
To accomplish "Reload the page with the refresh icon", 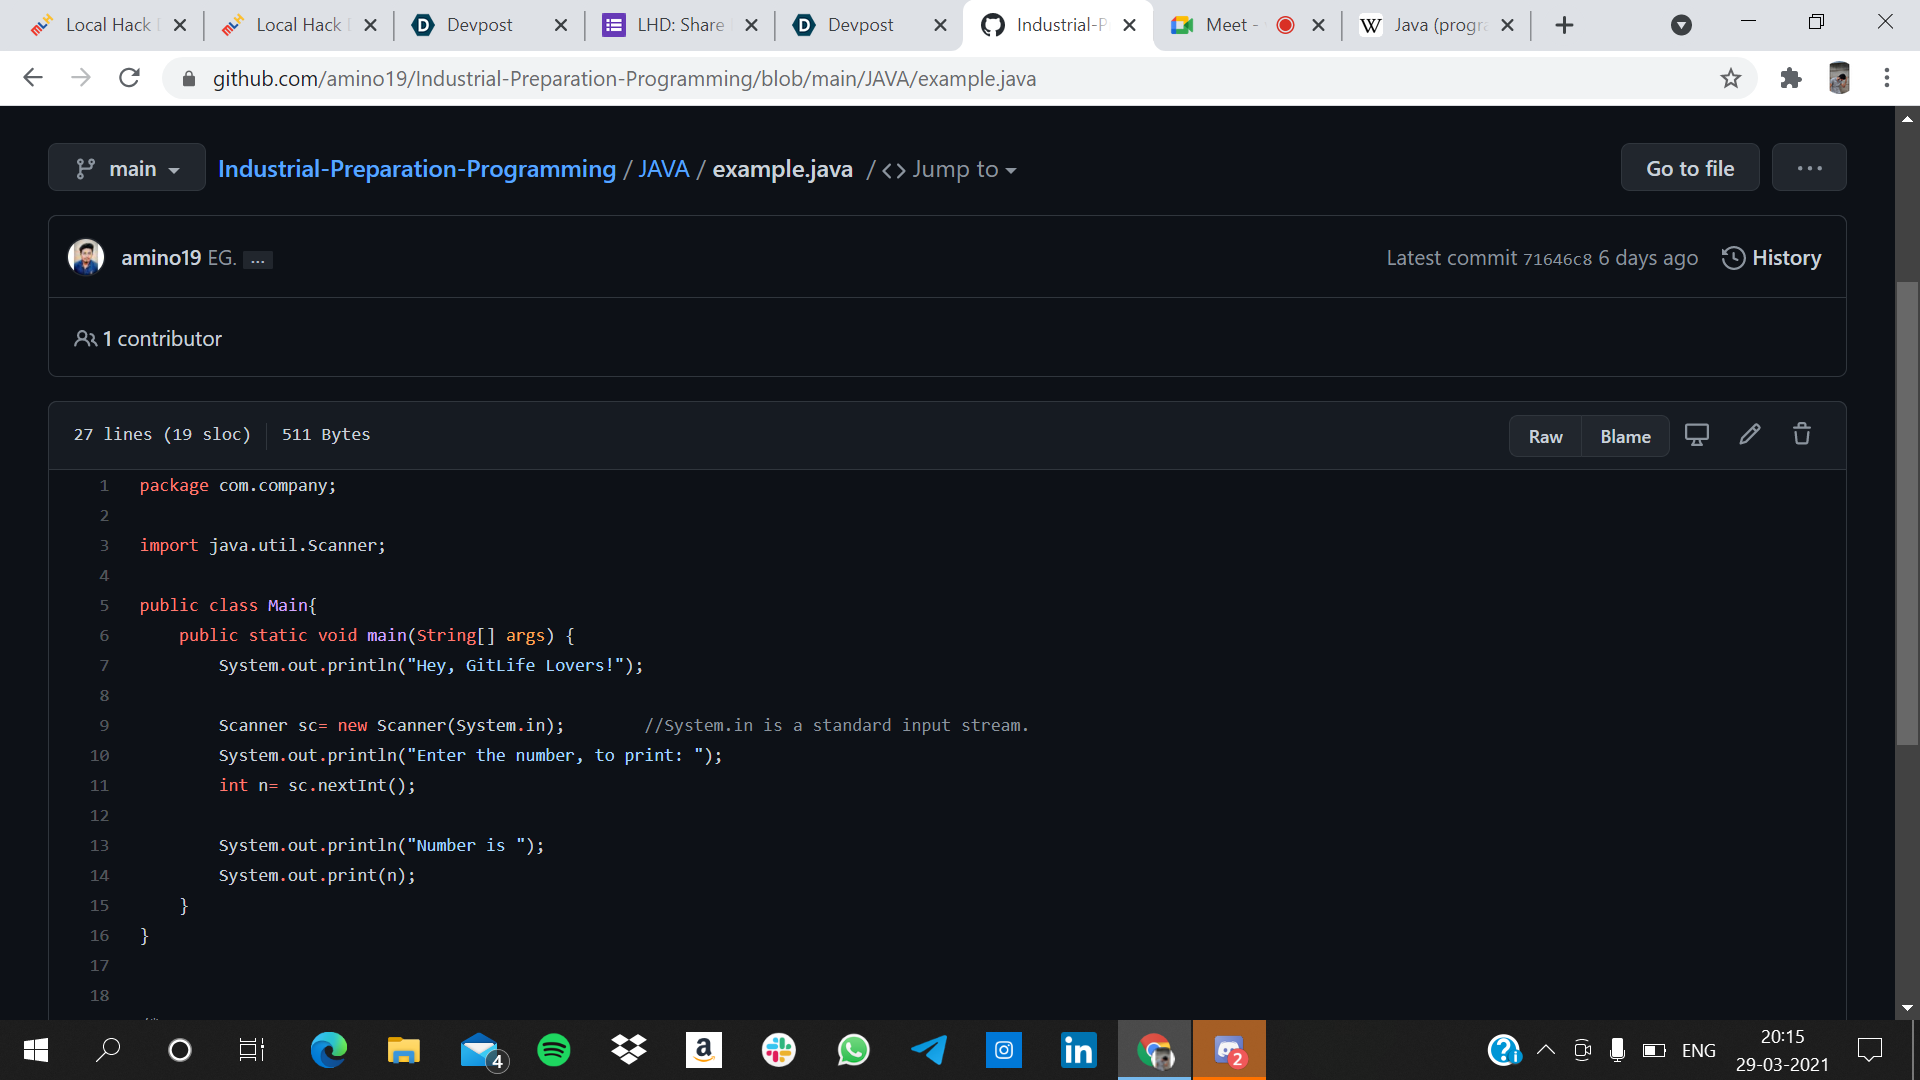I will click(129, 78).
